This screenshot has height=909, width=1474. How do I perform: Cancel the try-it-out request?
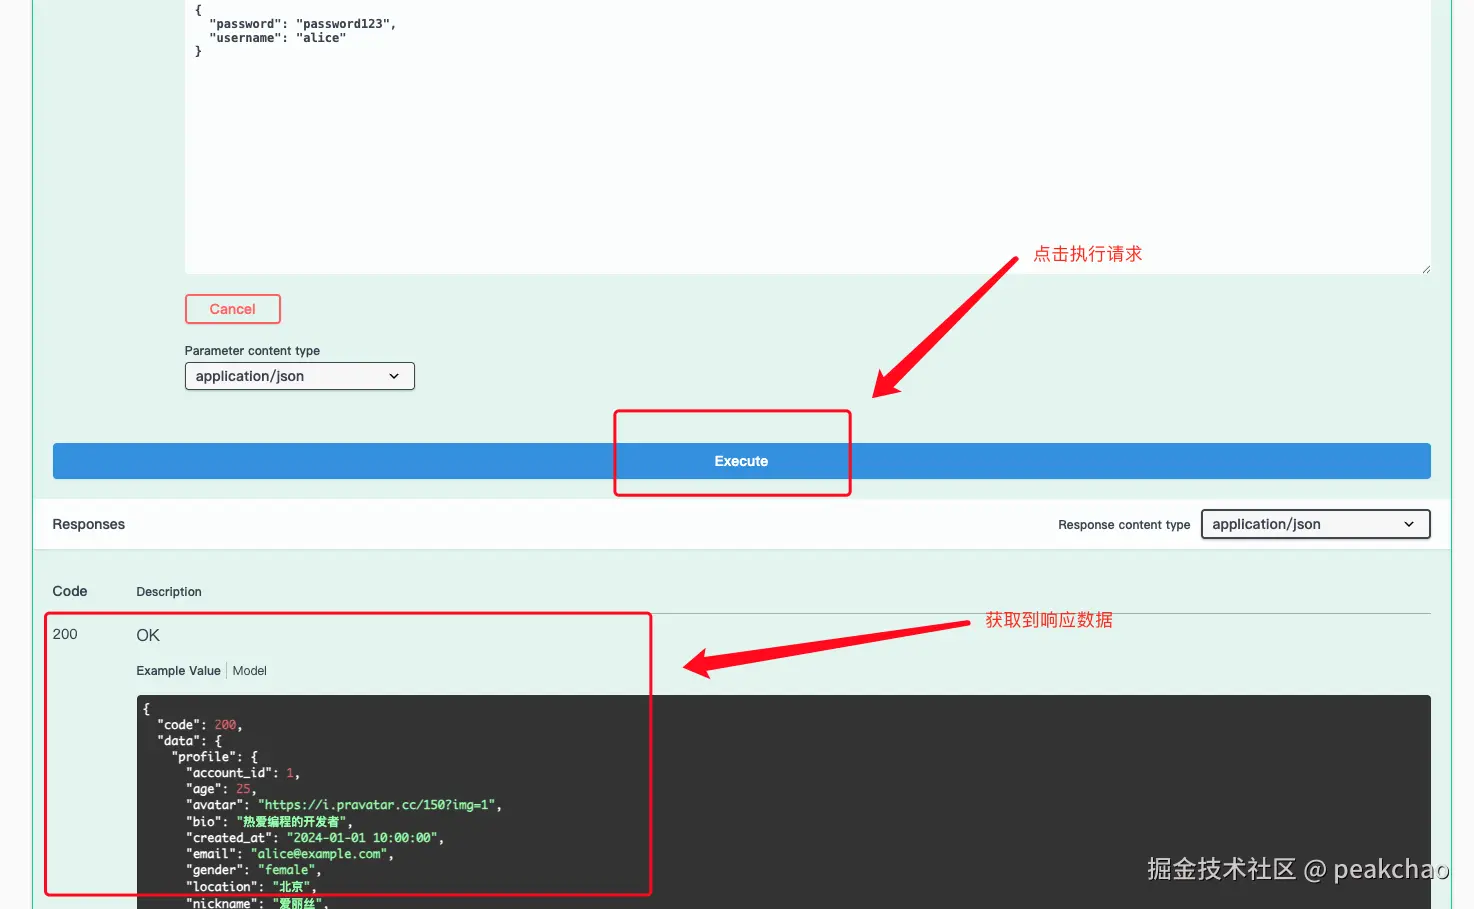[232, 309]
